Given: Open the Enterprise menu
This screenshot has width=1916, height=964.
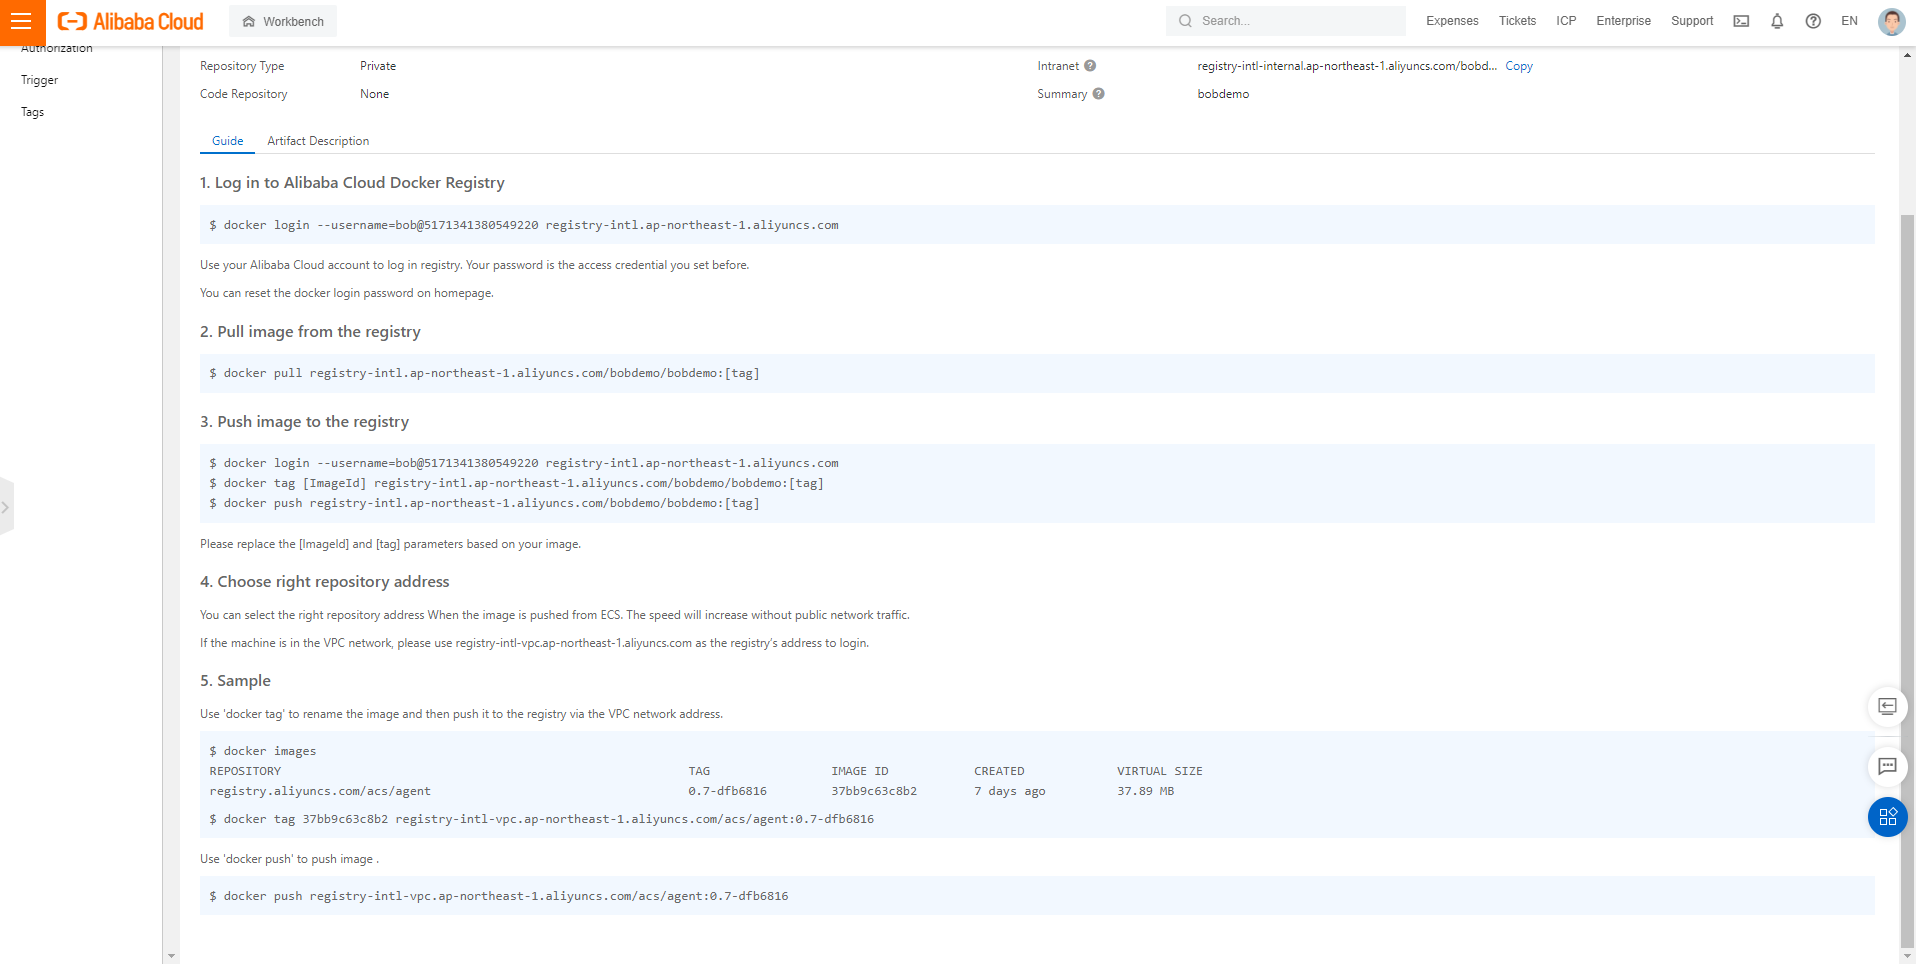Looking at the screenshot, I should click(1623, 21).
